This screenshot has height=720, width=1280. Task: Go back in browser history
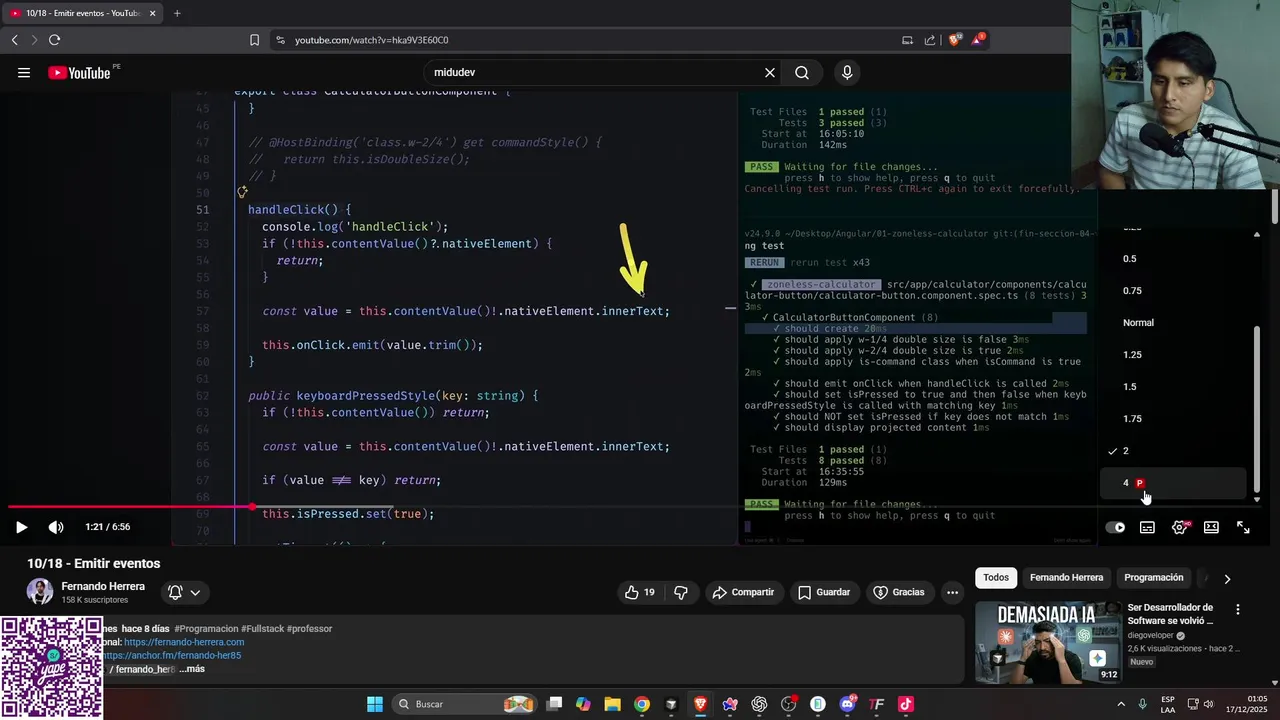14,40
